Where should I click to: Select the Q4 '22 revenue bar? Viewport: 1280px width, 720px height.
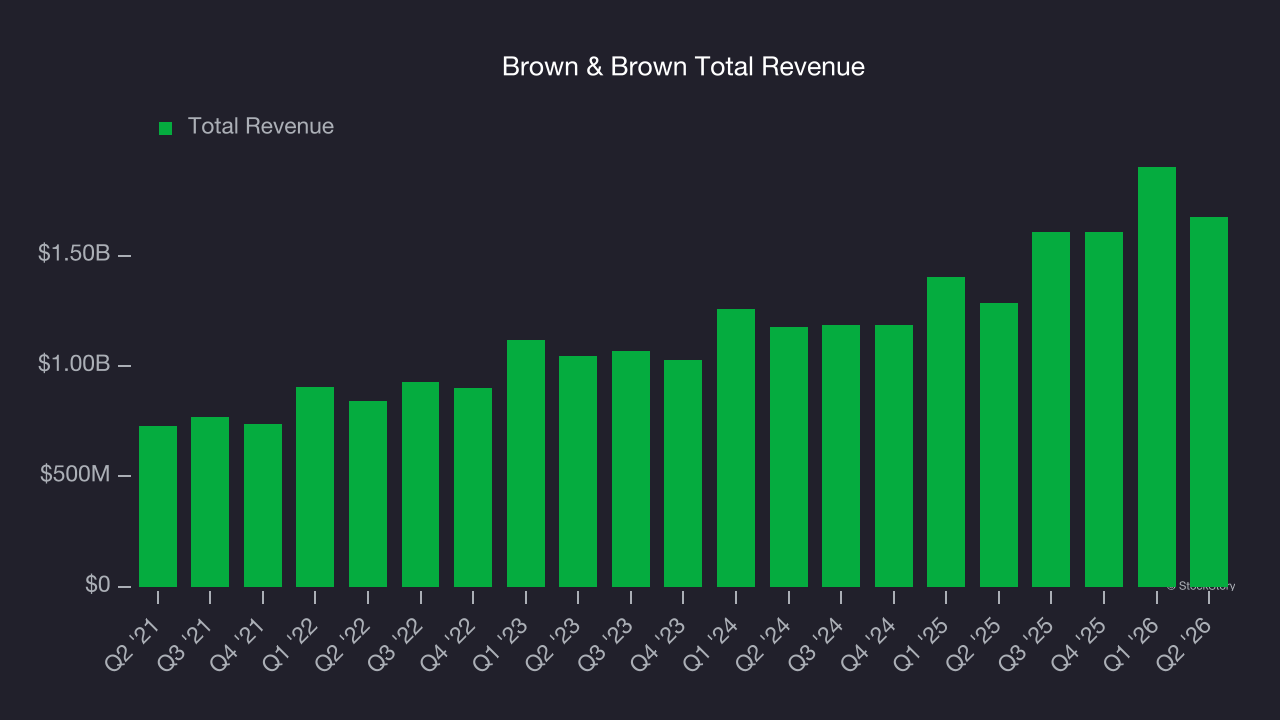click(x=473, y=487)
